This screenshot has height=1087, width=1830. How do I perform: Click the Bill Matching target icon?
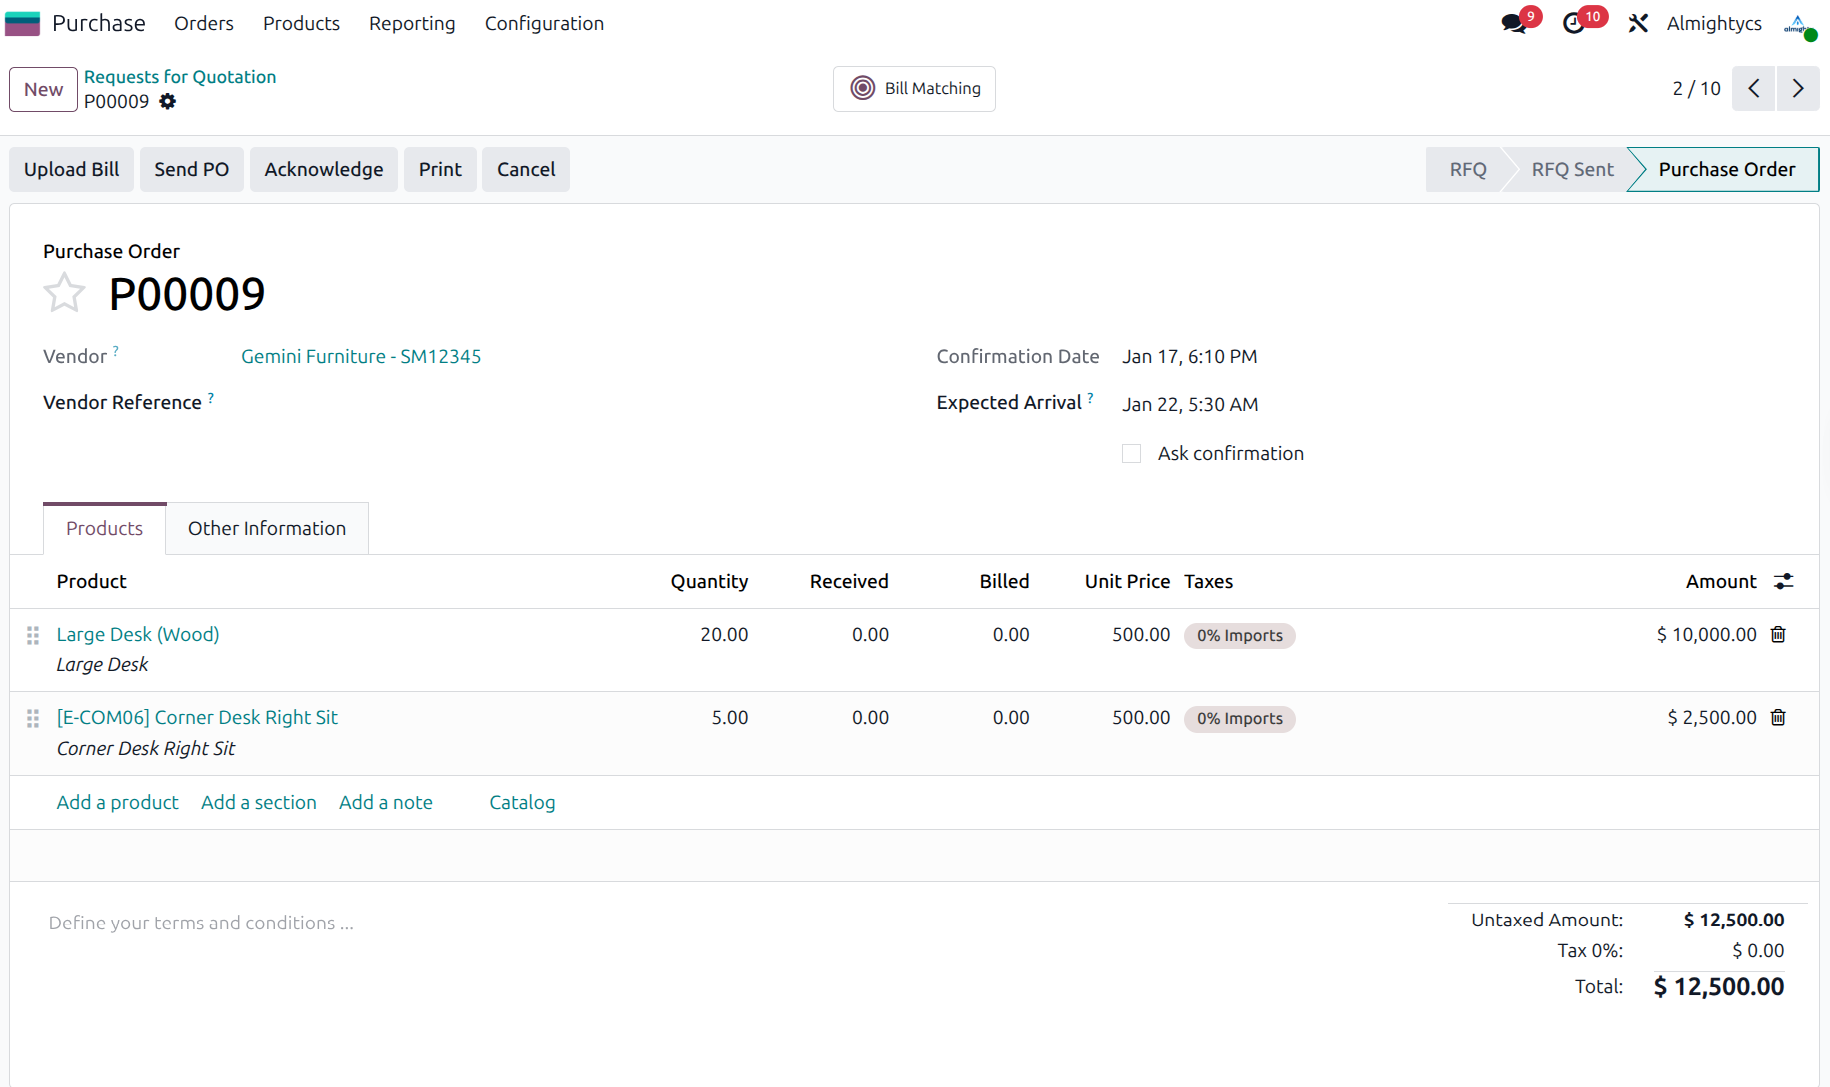click(x=862, y=88)
